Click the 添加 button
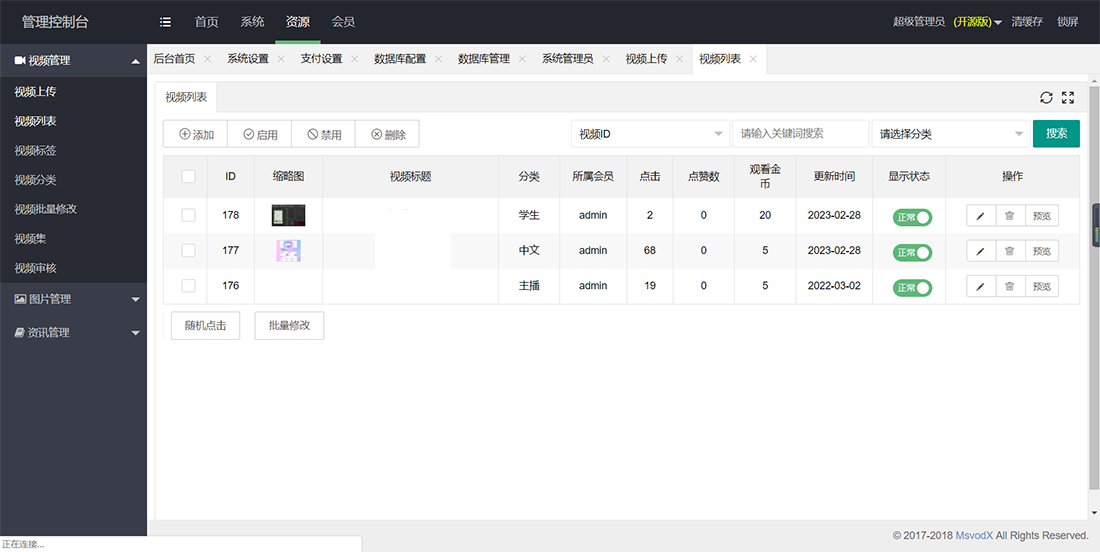This screenshot has width=1100, height=552. pyautogui.click(x=196, y=134)
